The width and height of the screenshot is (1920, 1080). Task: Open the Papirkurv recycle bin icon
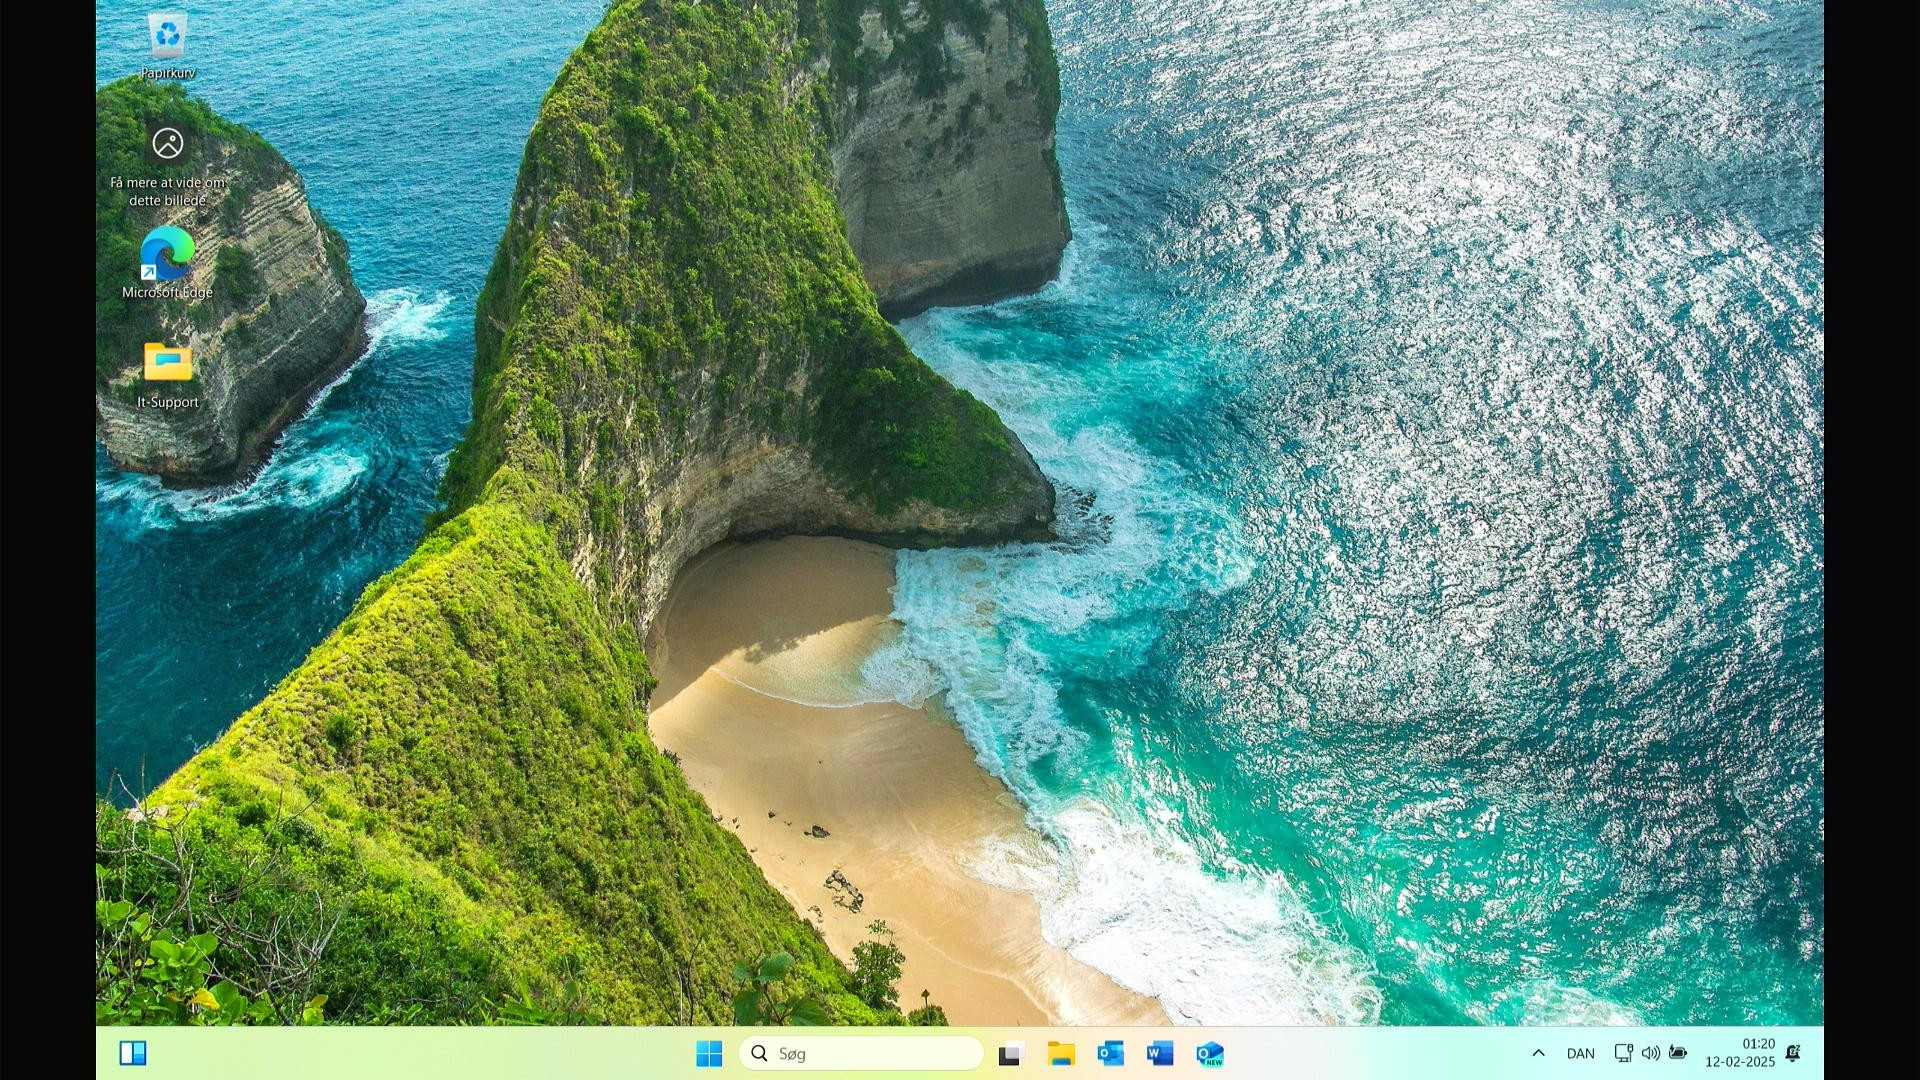pos(167,45)
